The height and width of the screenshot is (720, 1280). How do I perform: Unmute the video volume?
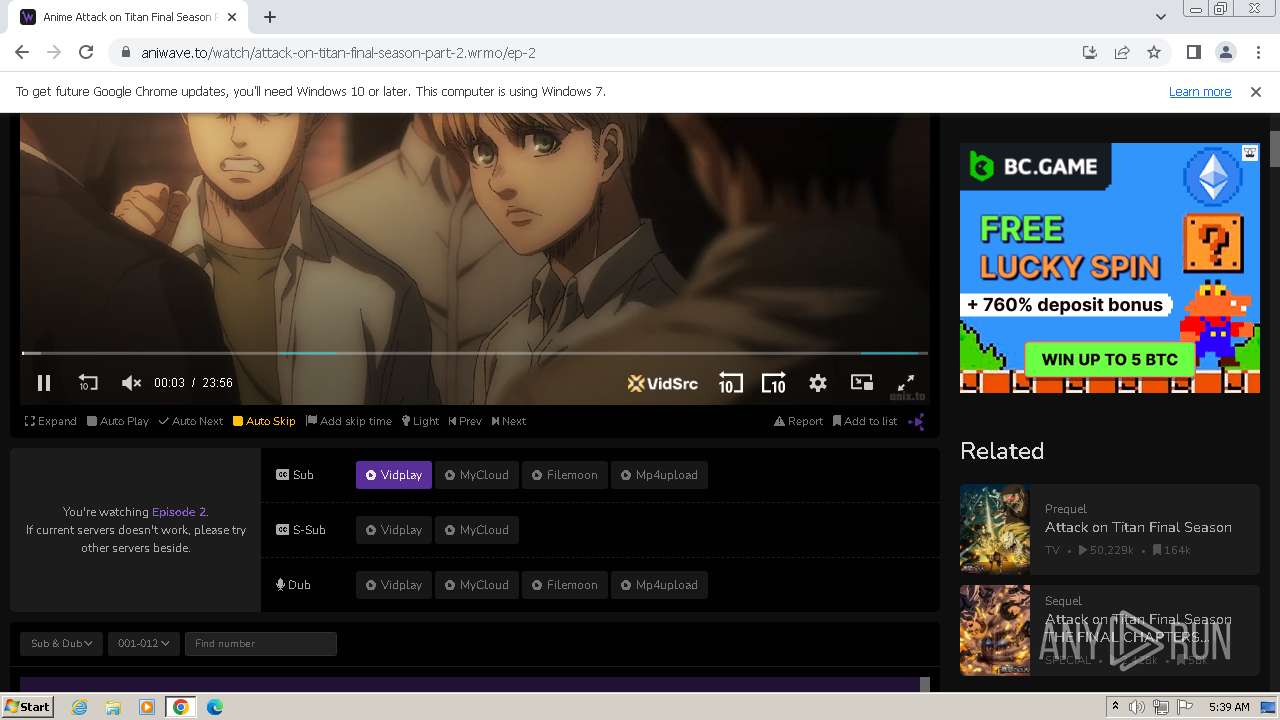(131, 383)
